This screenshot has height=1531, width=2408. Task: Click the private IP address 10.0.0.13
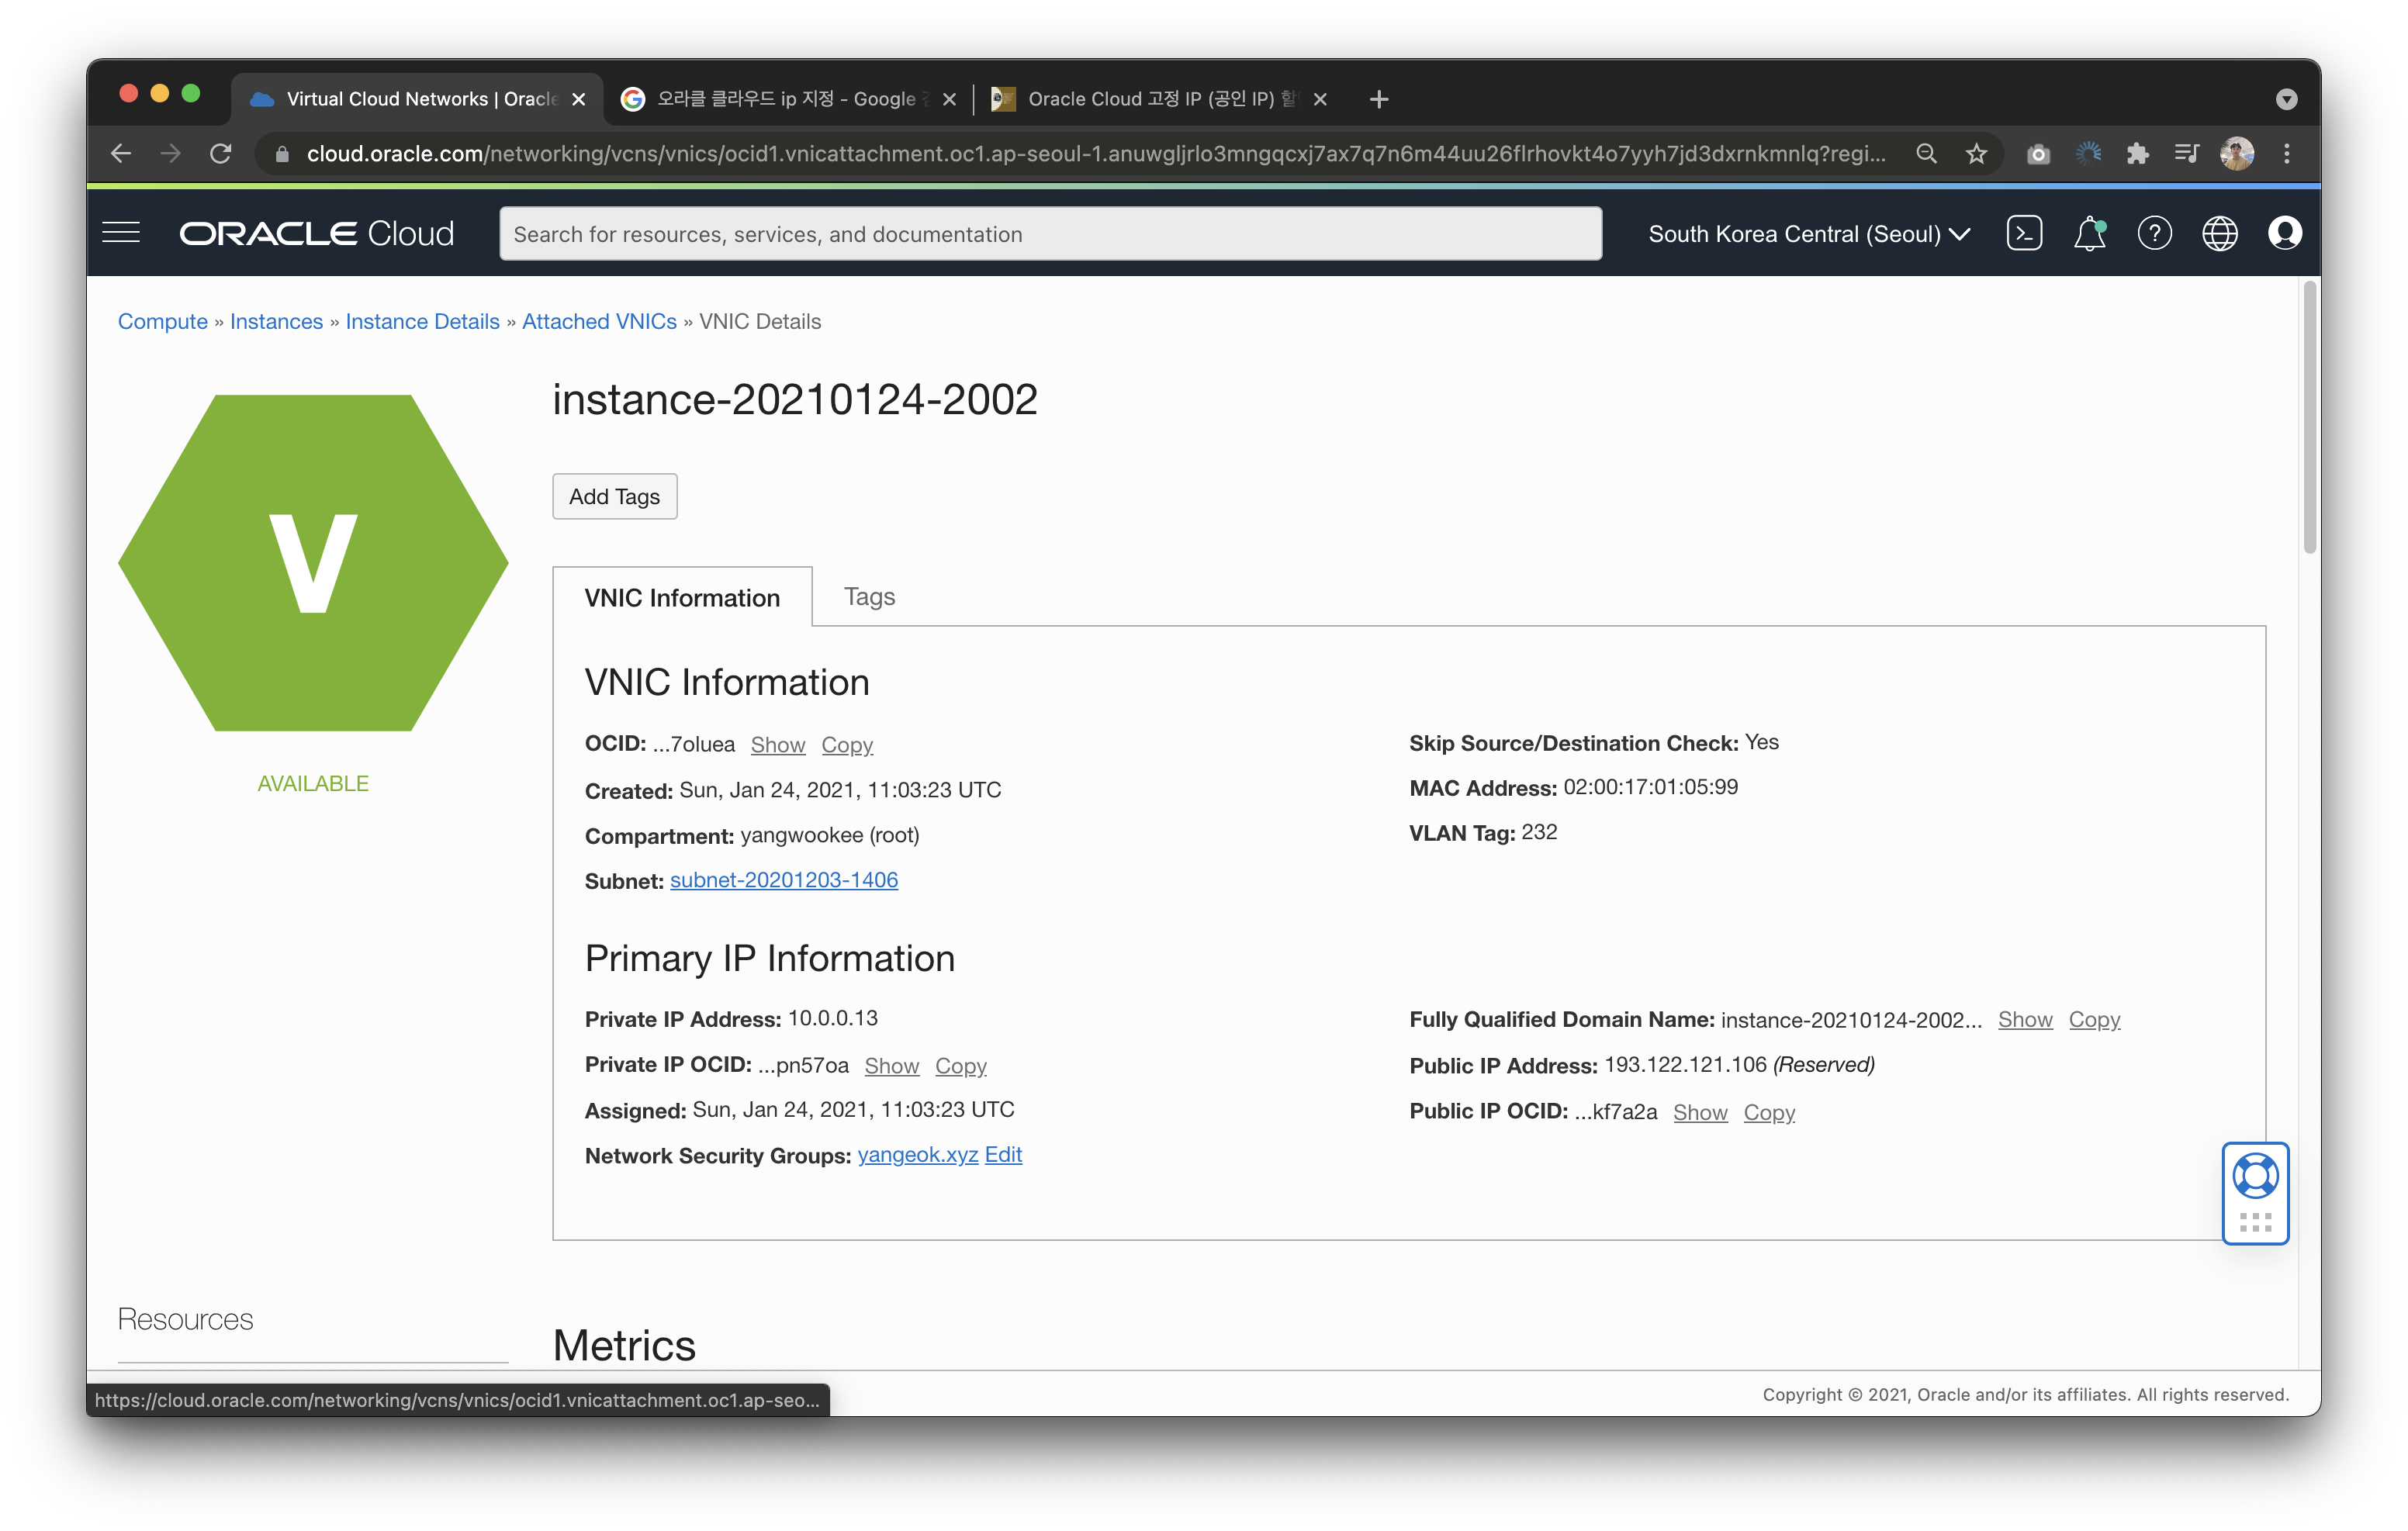point(832,1018)
